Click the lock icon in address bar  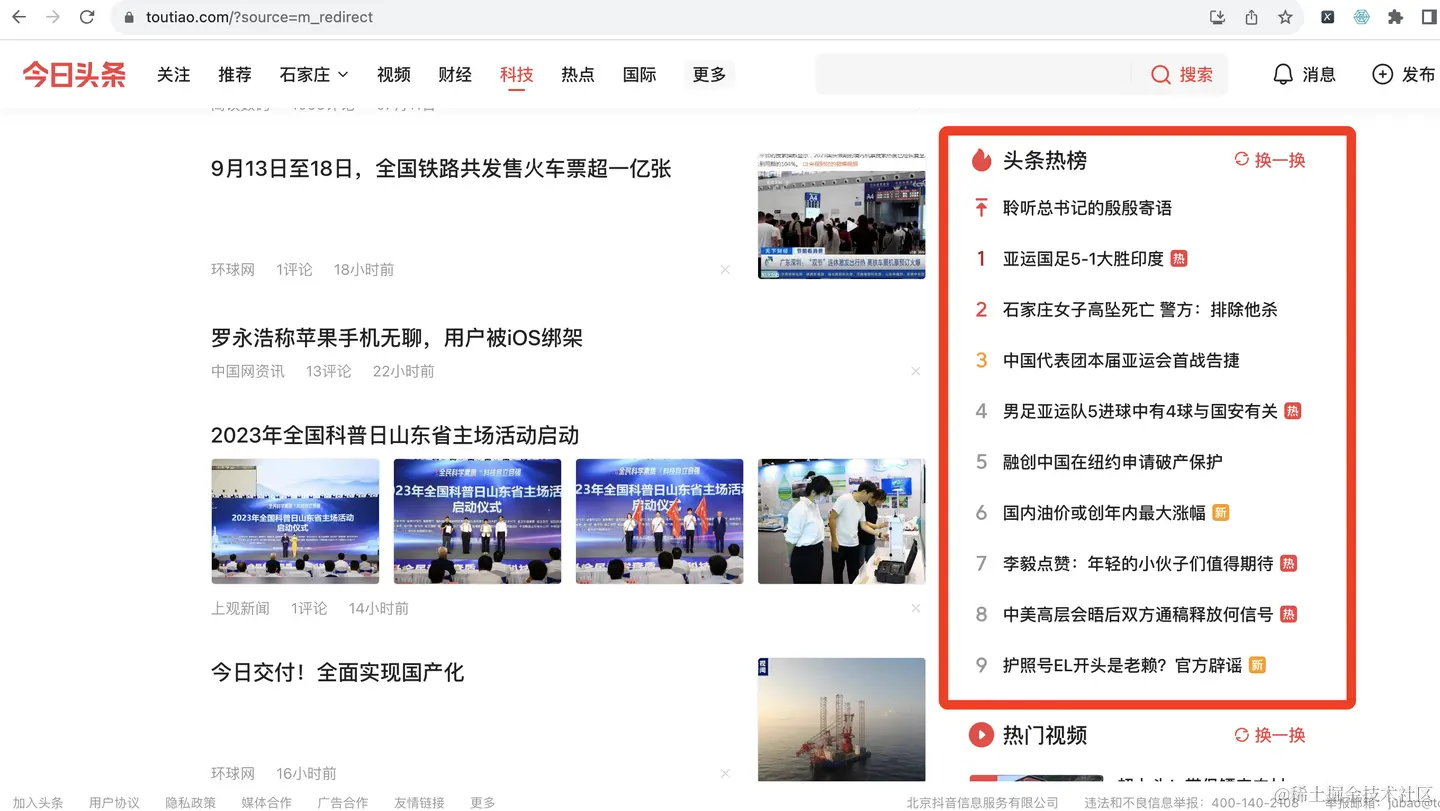(128, 17)
